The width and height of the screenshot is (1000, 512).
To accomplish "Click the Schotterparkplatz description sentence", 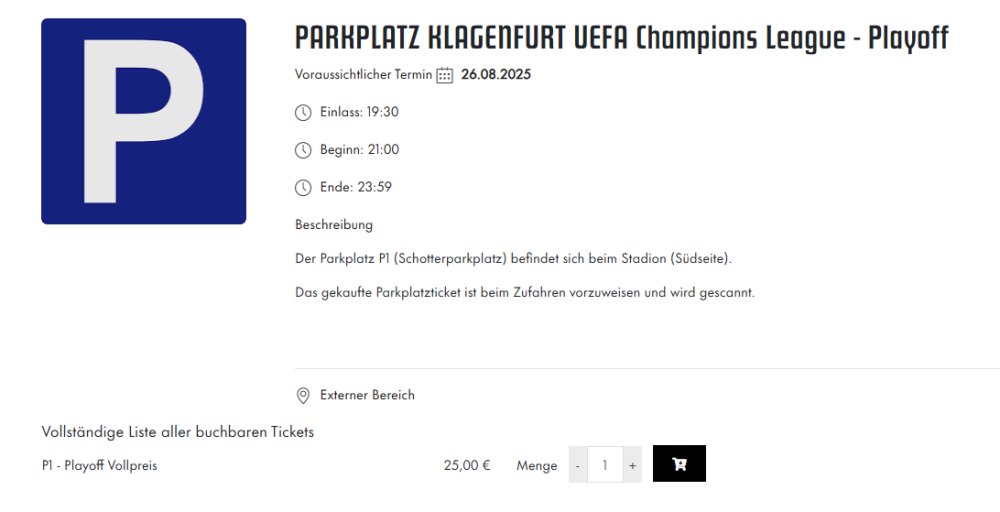I will (x=514, y=259).
